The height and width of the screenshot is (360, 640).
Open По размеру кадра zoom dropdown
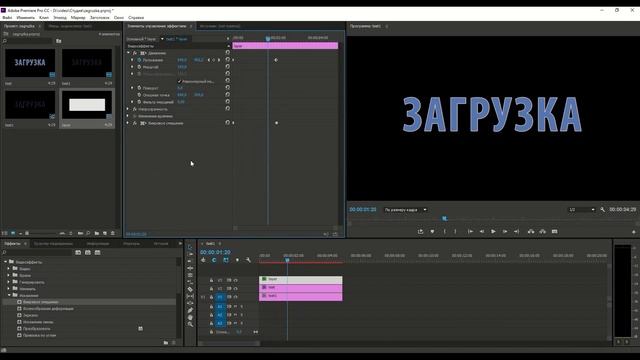[x=405, y=209]
